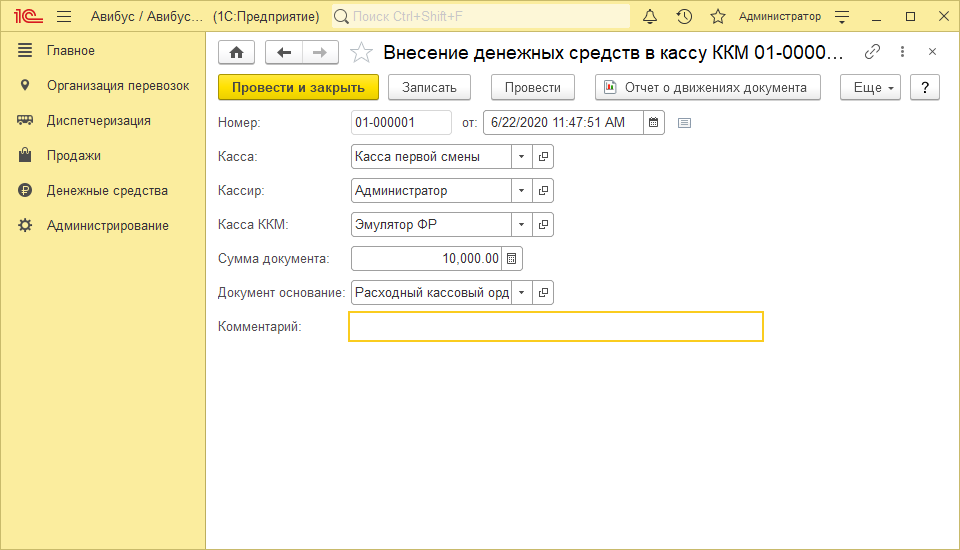Open the Еще actions menu
Image resolution: width=960 pixels, height=550 pixels.
pos(870,87)
